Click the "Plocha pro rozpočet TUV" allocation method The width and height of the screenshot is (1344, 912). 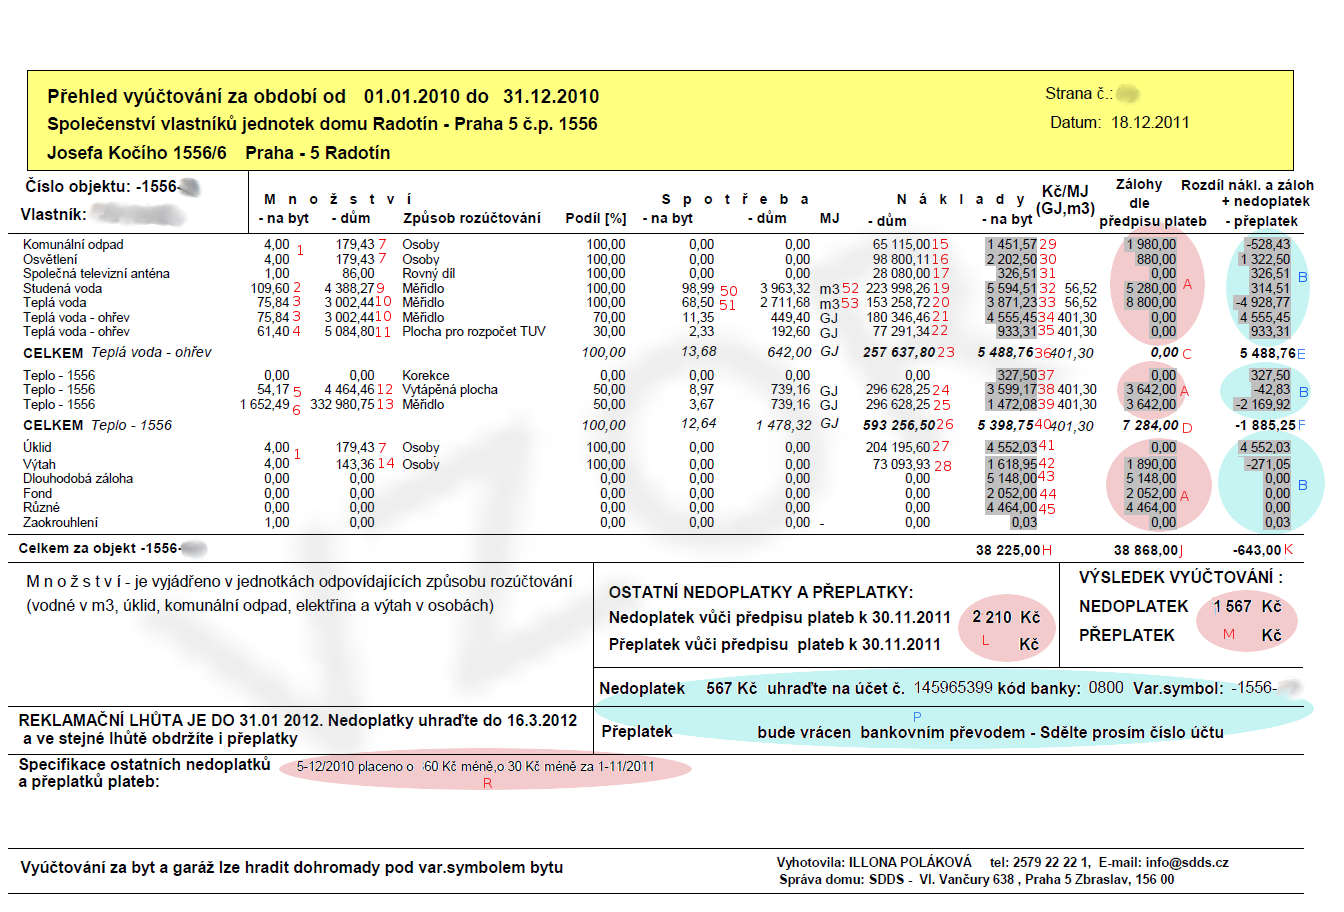(x=473, y=332)
